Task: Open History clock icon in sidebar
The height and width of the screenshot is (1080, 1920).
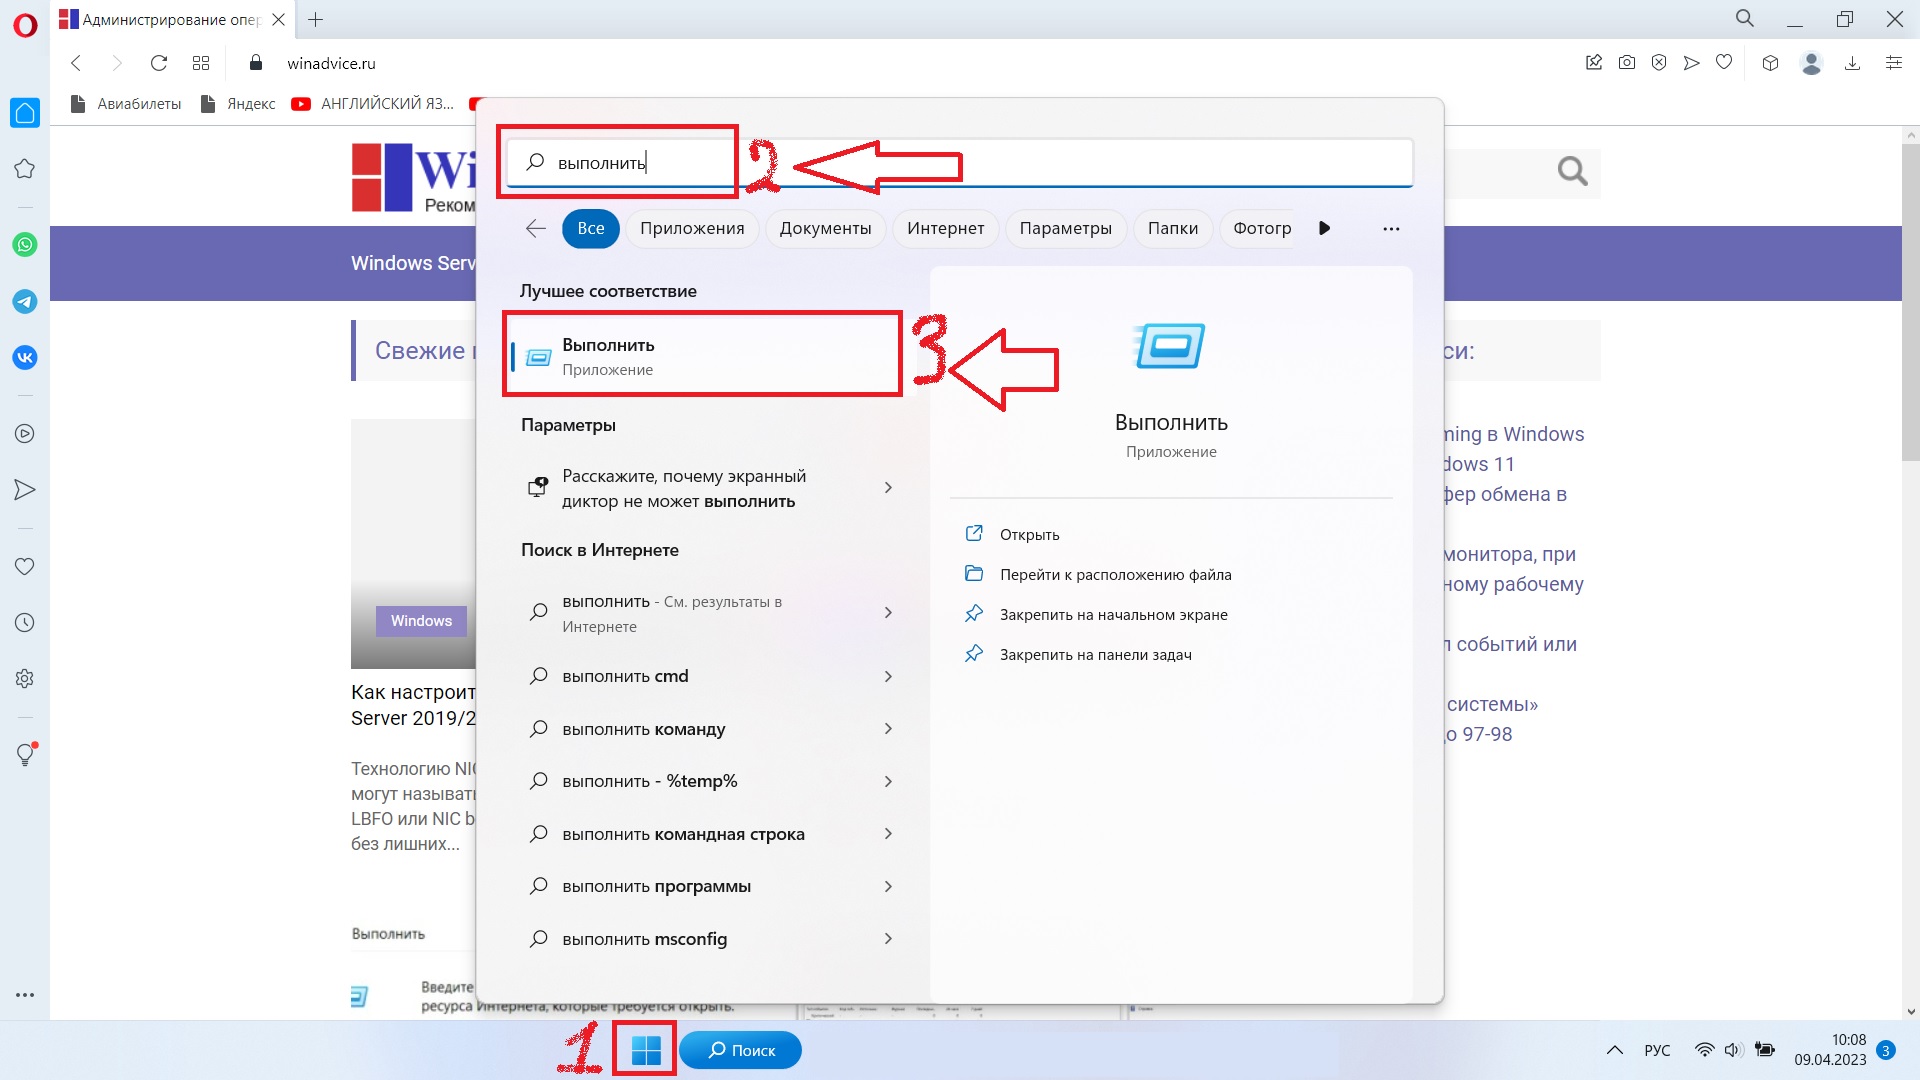Action: (x=25, y=622)
